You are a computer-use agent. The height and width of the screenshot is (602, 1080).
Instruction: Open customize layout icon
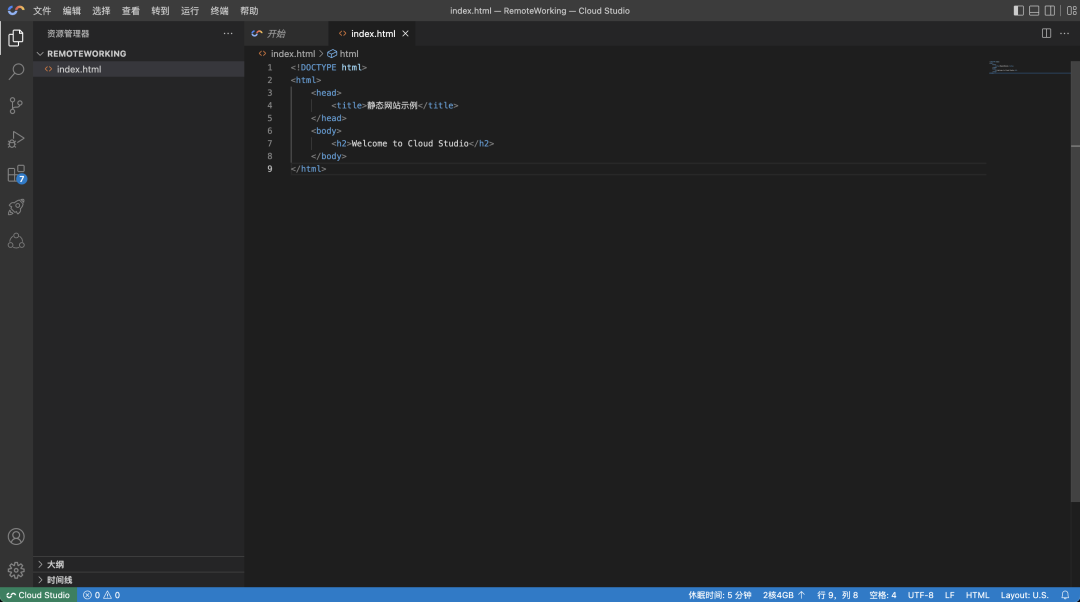pyautogui.click(x=1071, y=10)
